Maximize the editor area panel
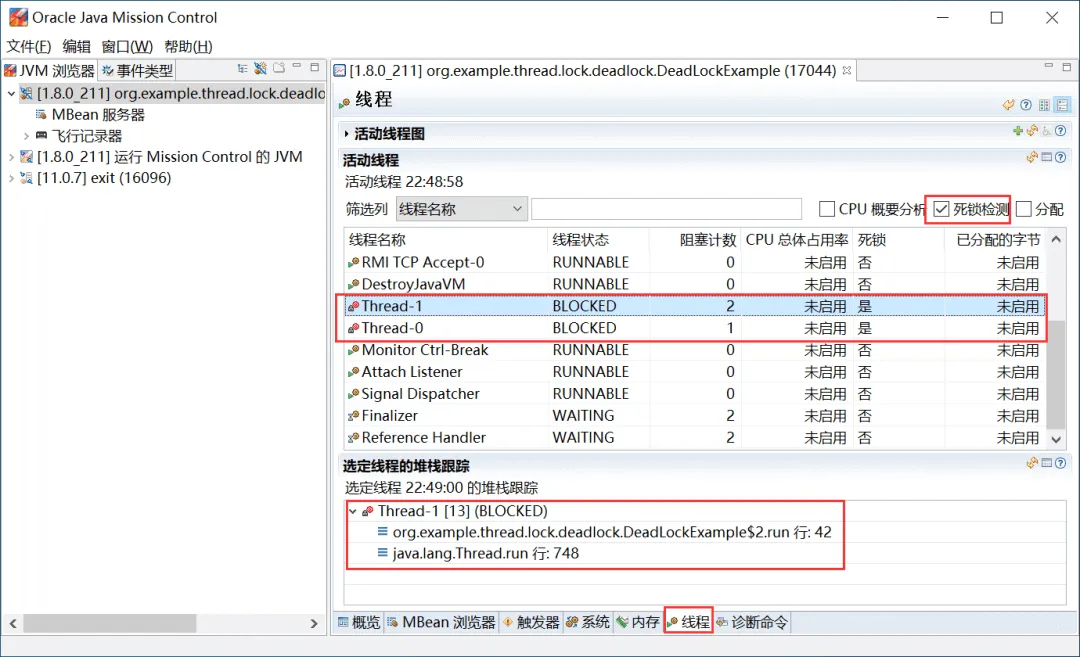The width and height of the screenshot is (1080, 657). (x=1066, y=67)
